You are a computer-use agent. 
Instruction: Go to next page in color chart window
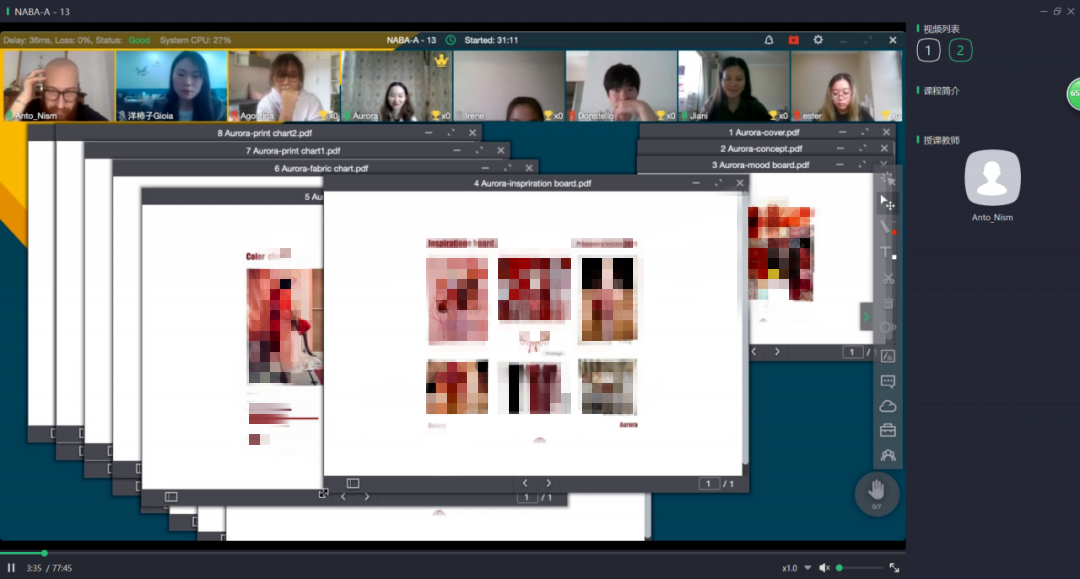click(x=366, y=496)
